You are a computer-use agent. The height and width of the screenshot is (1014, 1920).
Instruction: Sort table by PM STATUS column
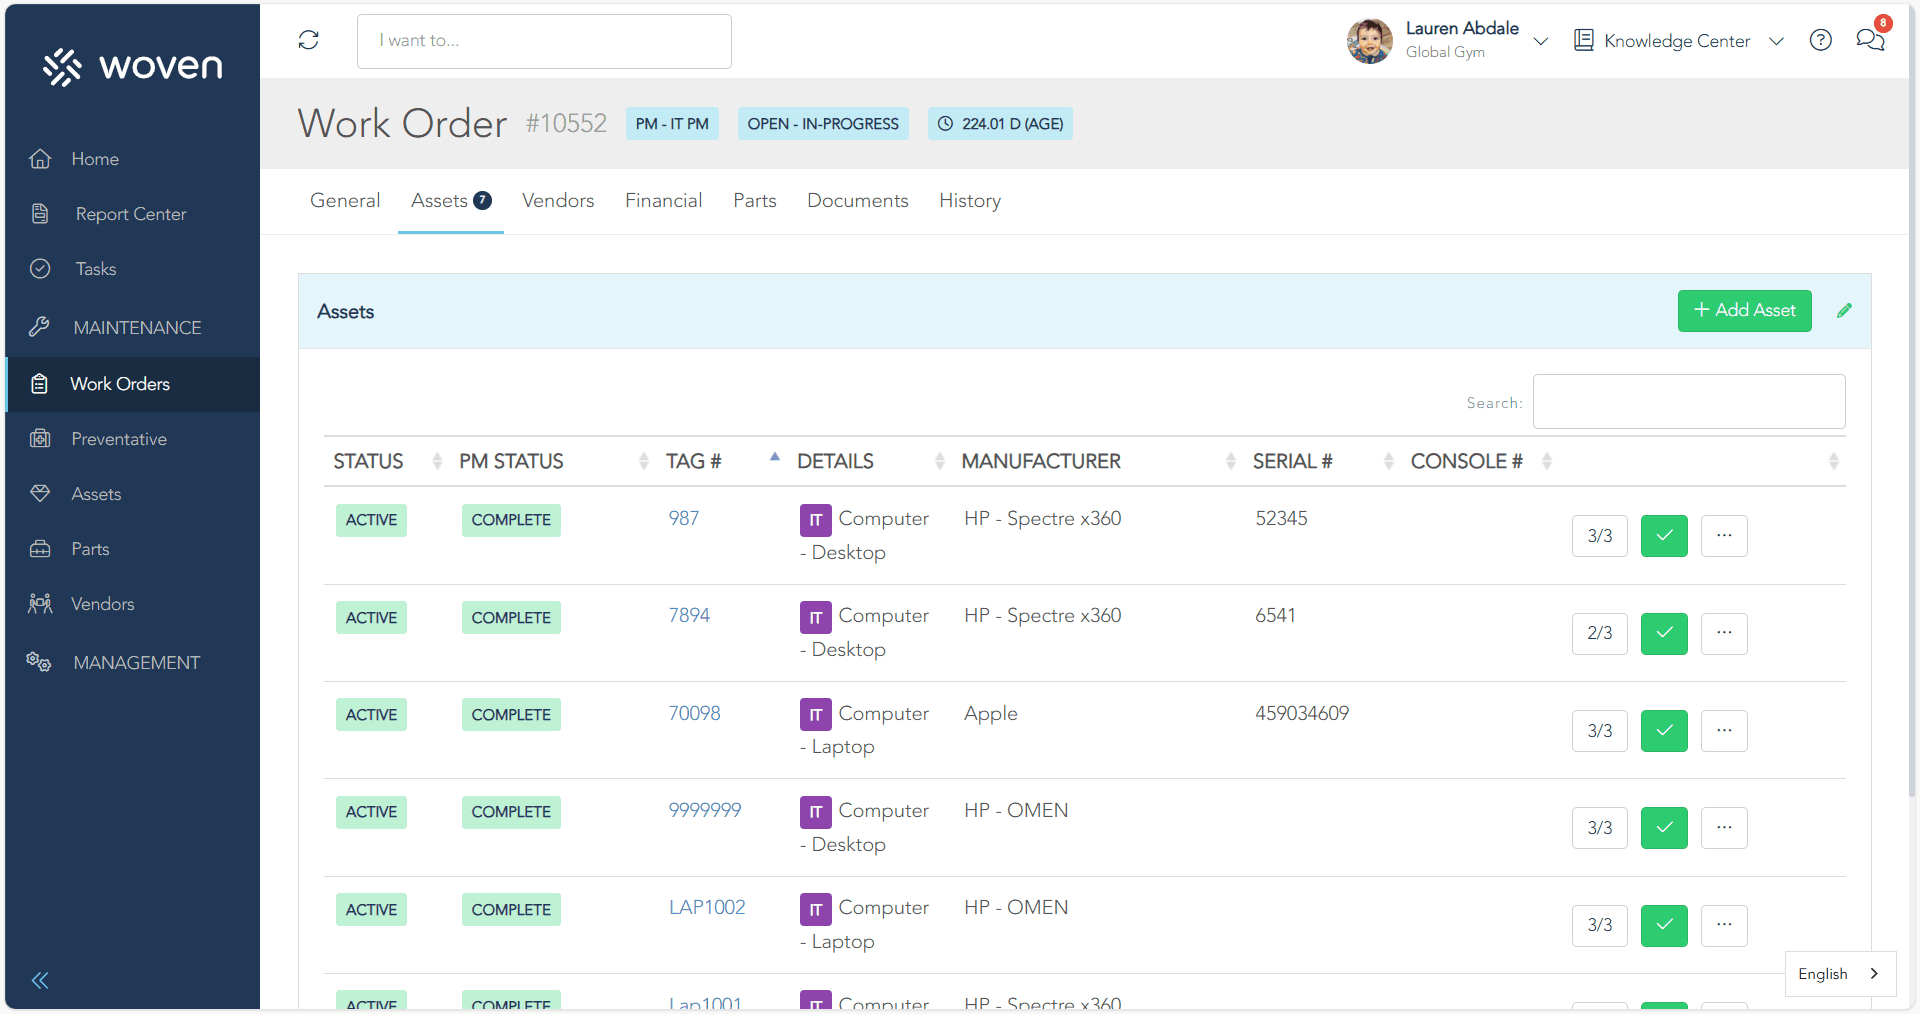coord(552,461)
